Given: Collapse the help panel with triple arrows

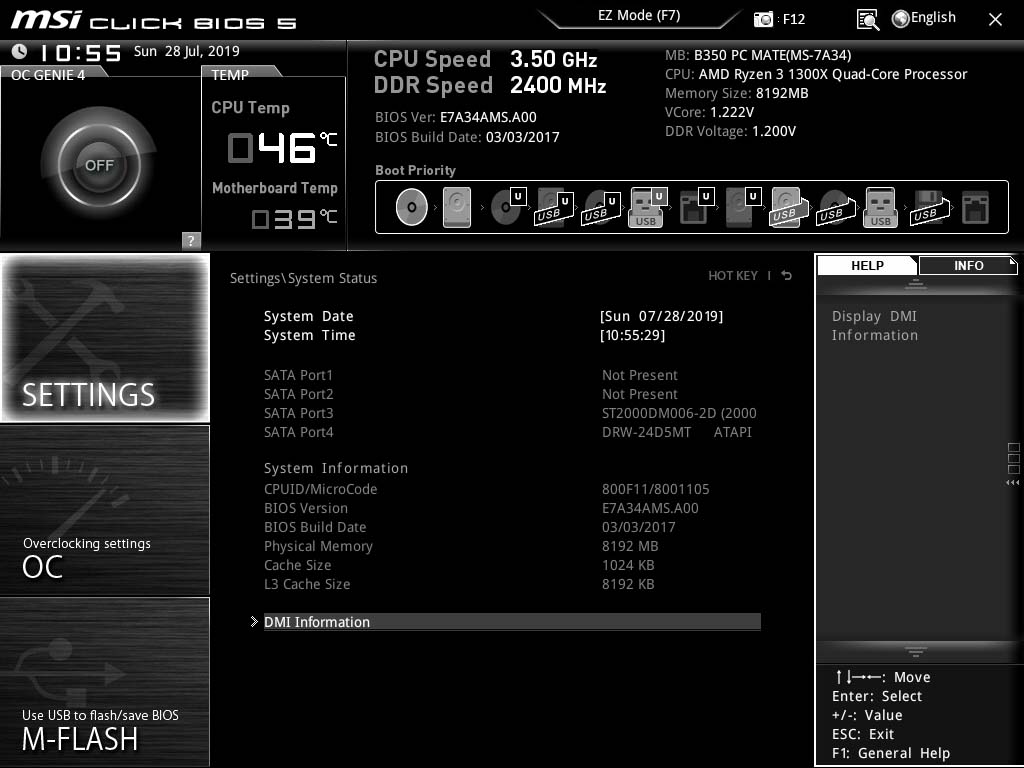Looking at the screenshot, I should tap(1012, 483).
